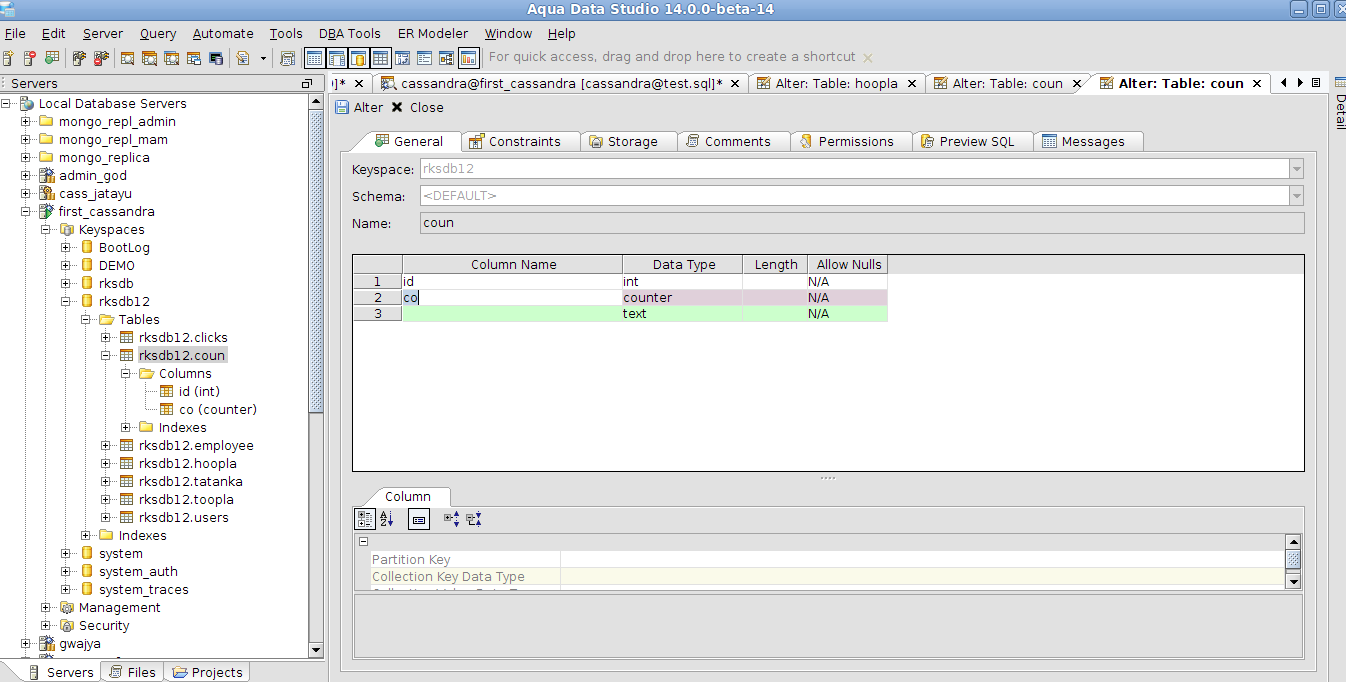
Task: Click the expand all properties icon
Action: pos(451,519)
